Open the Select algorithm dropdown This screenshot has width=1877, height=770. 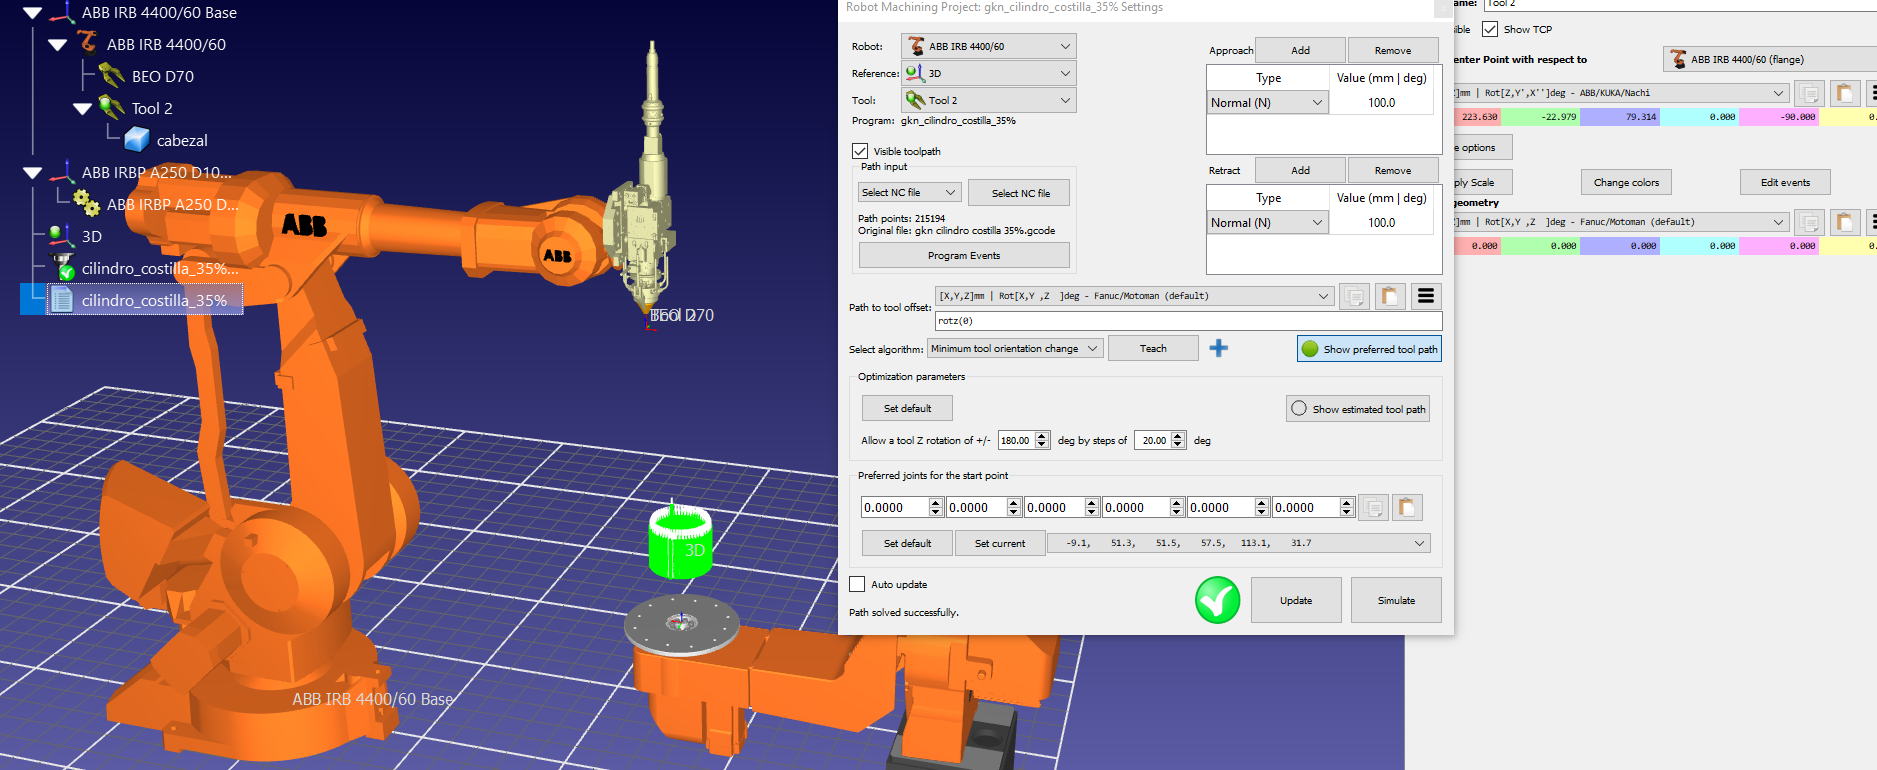click(1014, 349)
